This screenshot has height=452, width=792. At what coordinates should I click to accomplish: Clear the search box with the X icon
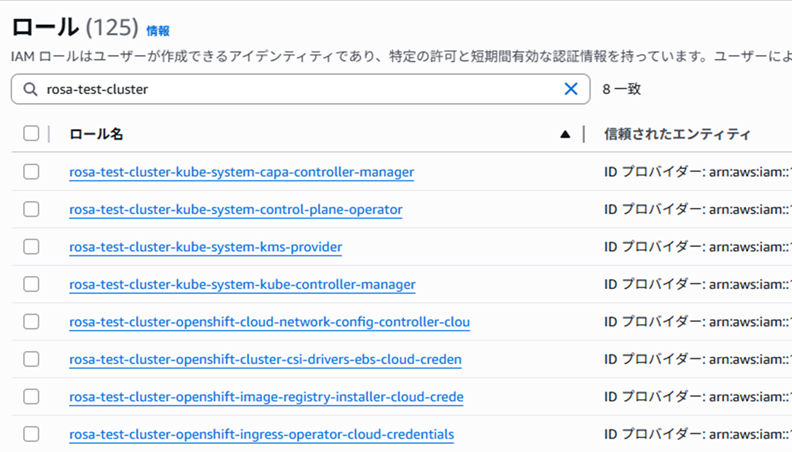(x=571, y=89)
